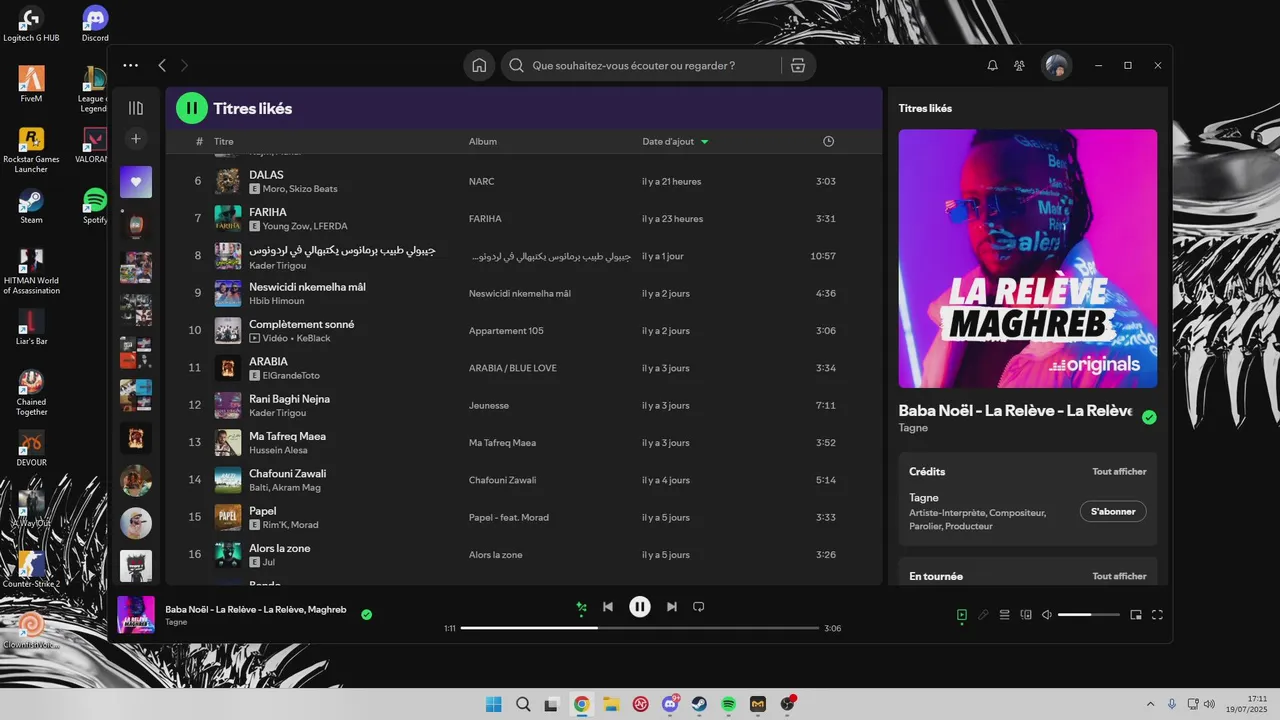Image resolution: width=1280 pixels, height=720 pixels.
Task: Click the Home icon in the top bar
Action: pos(479,66)
